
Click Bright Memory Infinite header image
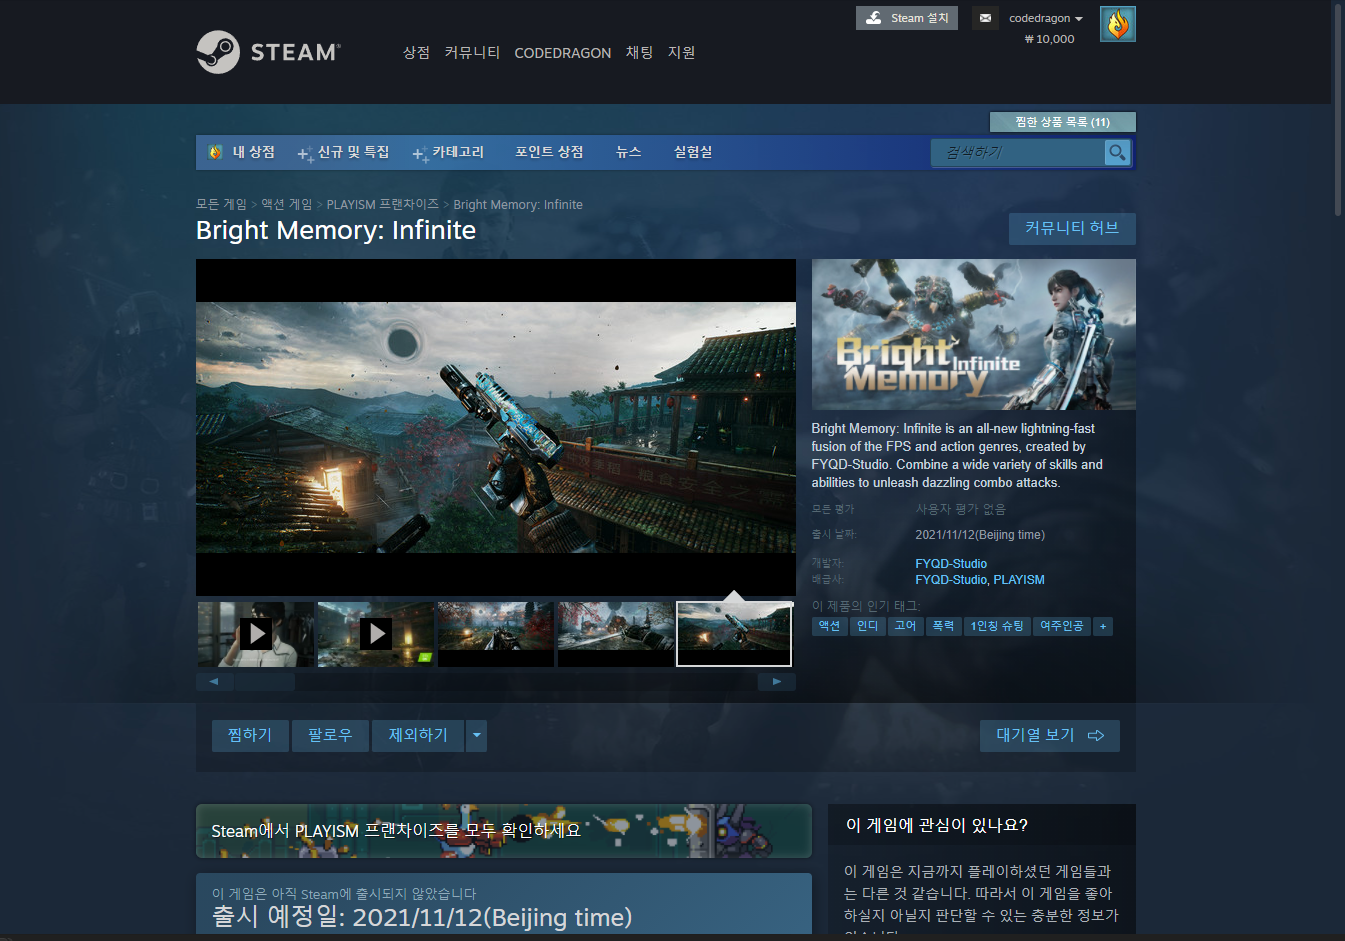point(974,334)
